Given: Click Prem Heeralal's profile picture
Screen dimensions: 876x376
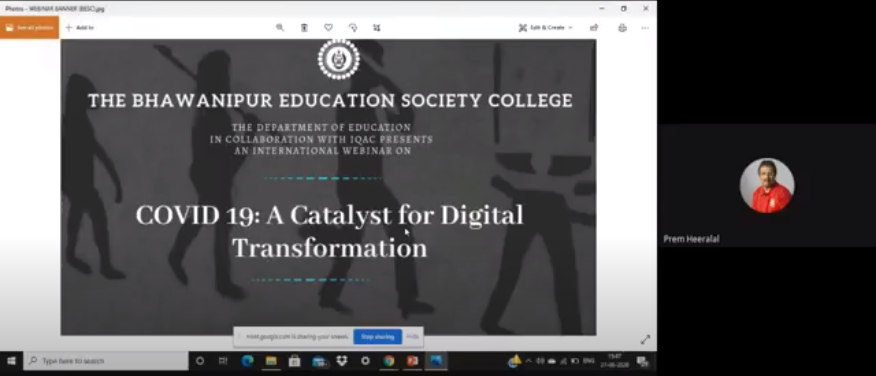Looking at the screenshot, I should (767, 185).
